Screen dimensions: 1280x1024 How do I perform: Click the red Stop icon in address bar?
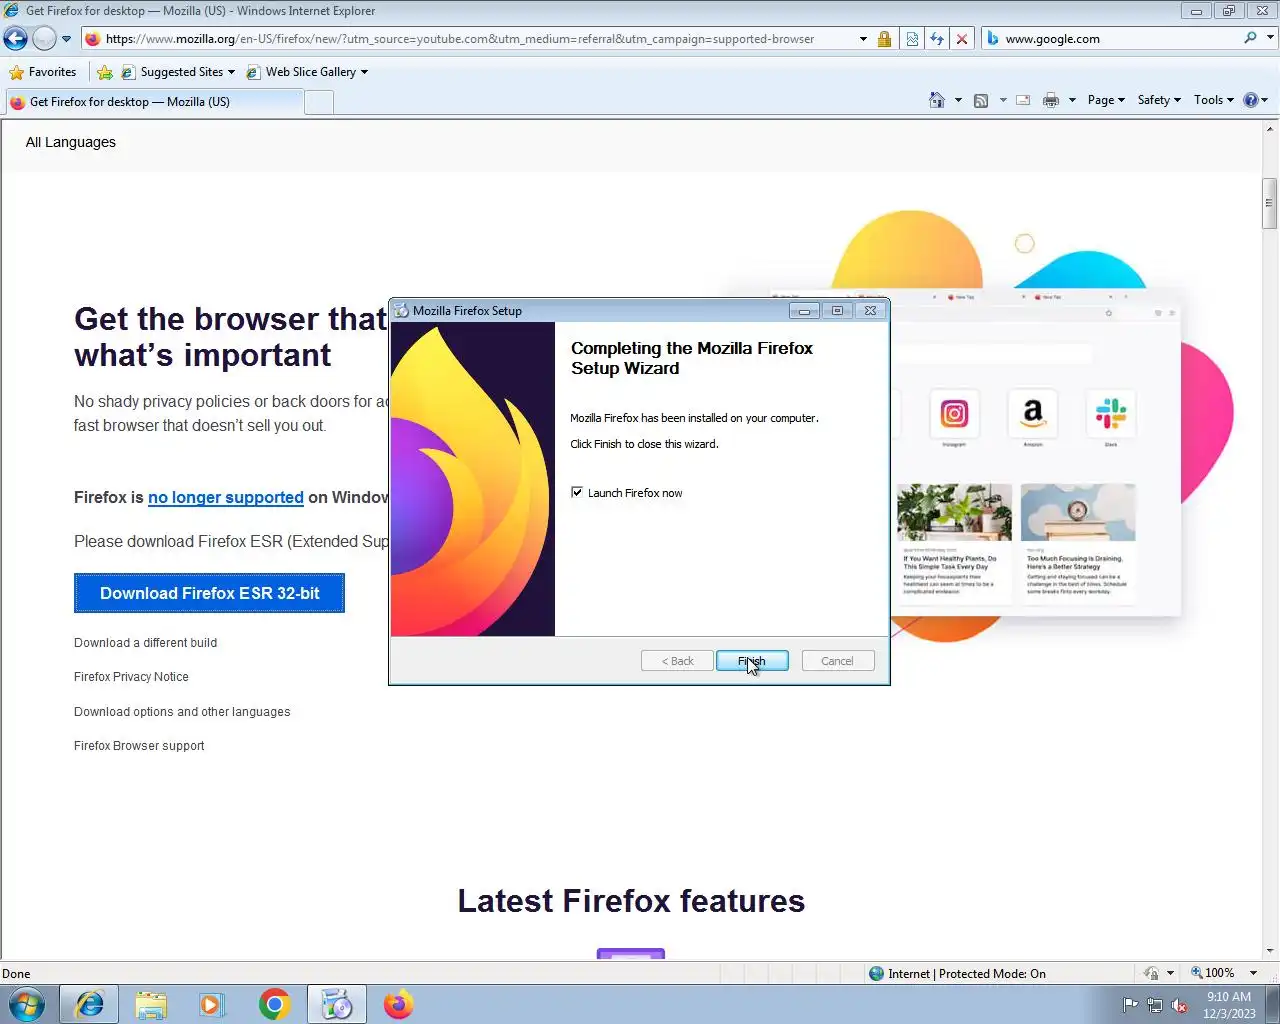(x=962, y=39)
